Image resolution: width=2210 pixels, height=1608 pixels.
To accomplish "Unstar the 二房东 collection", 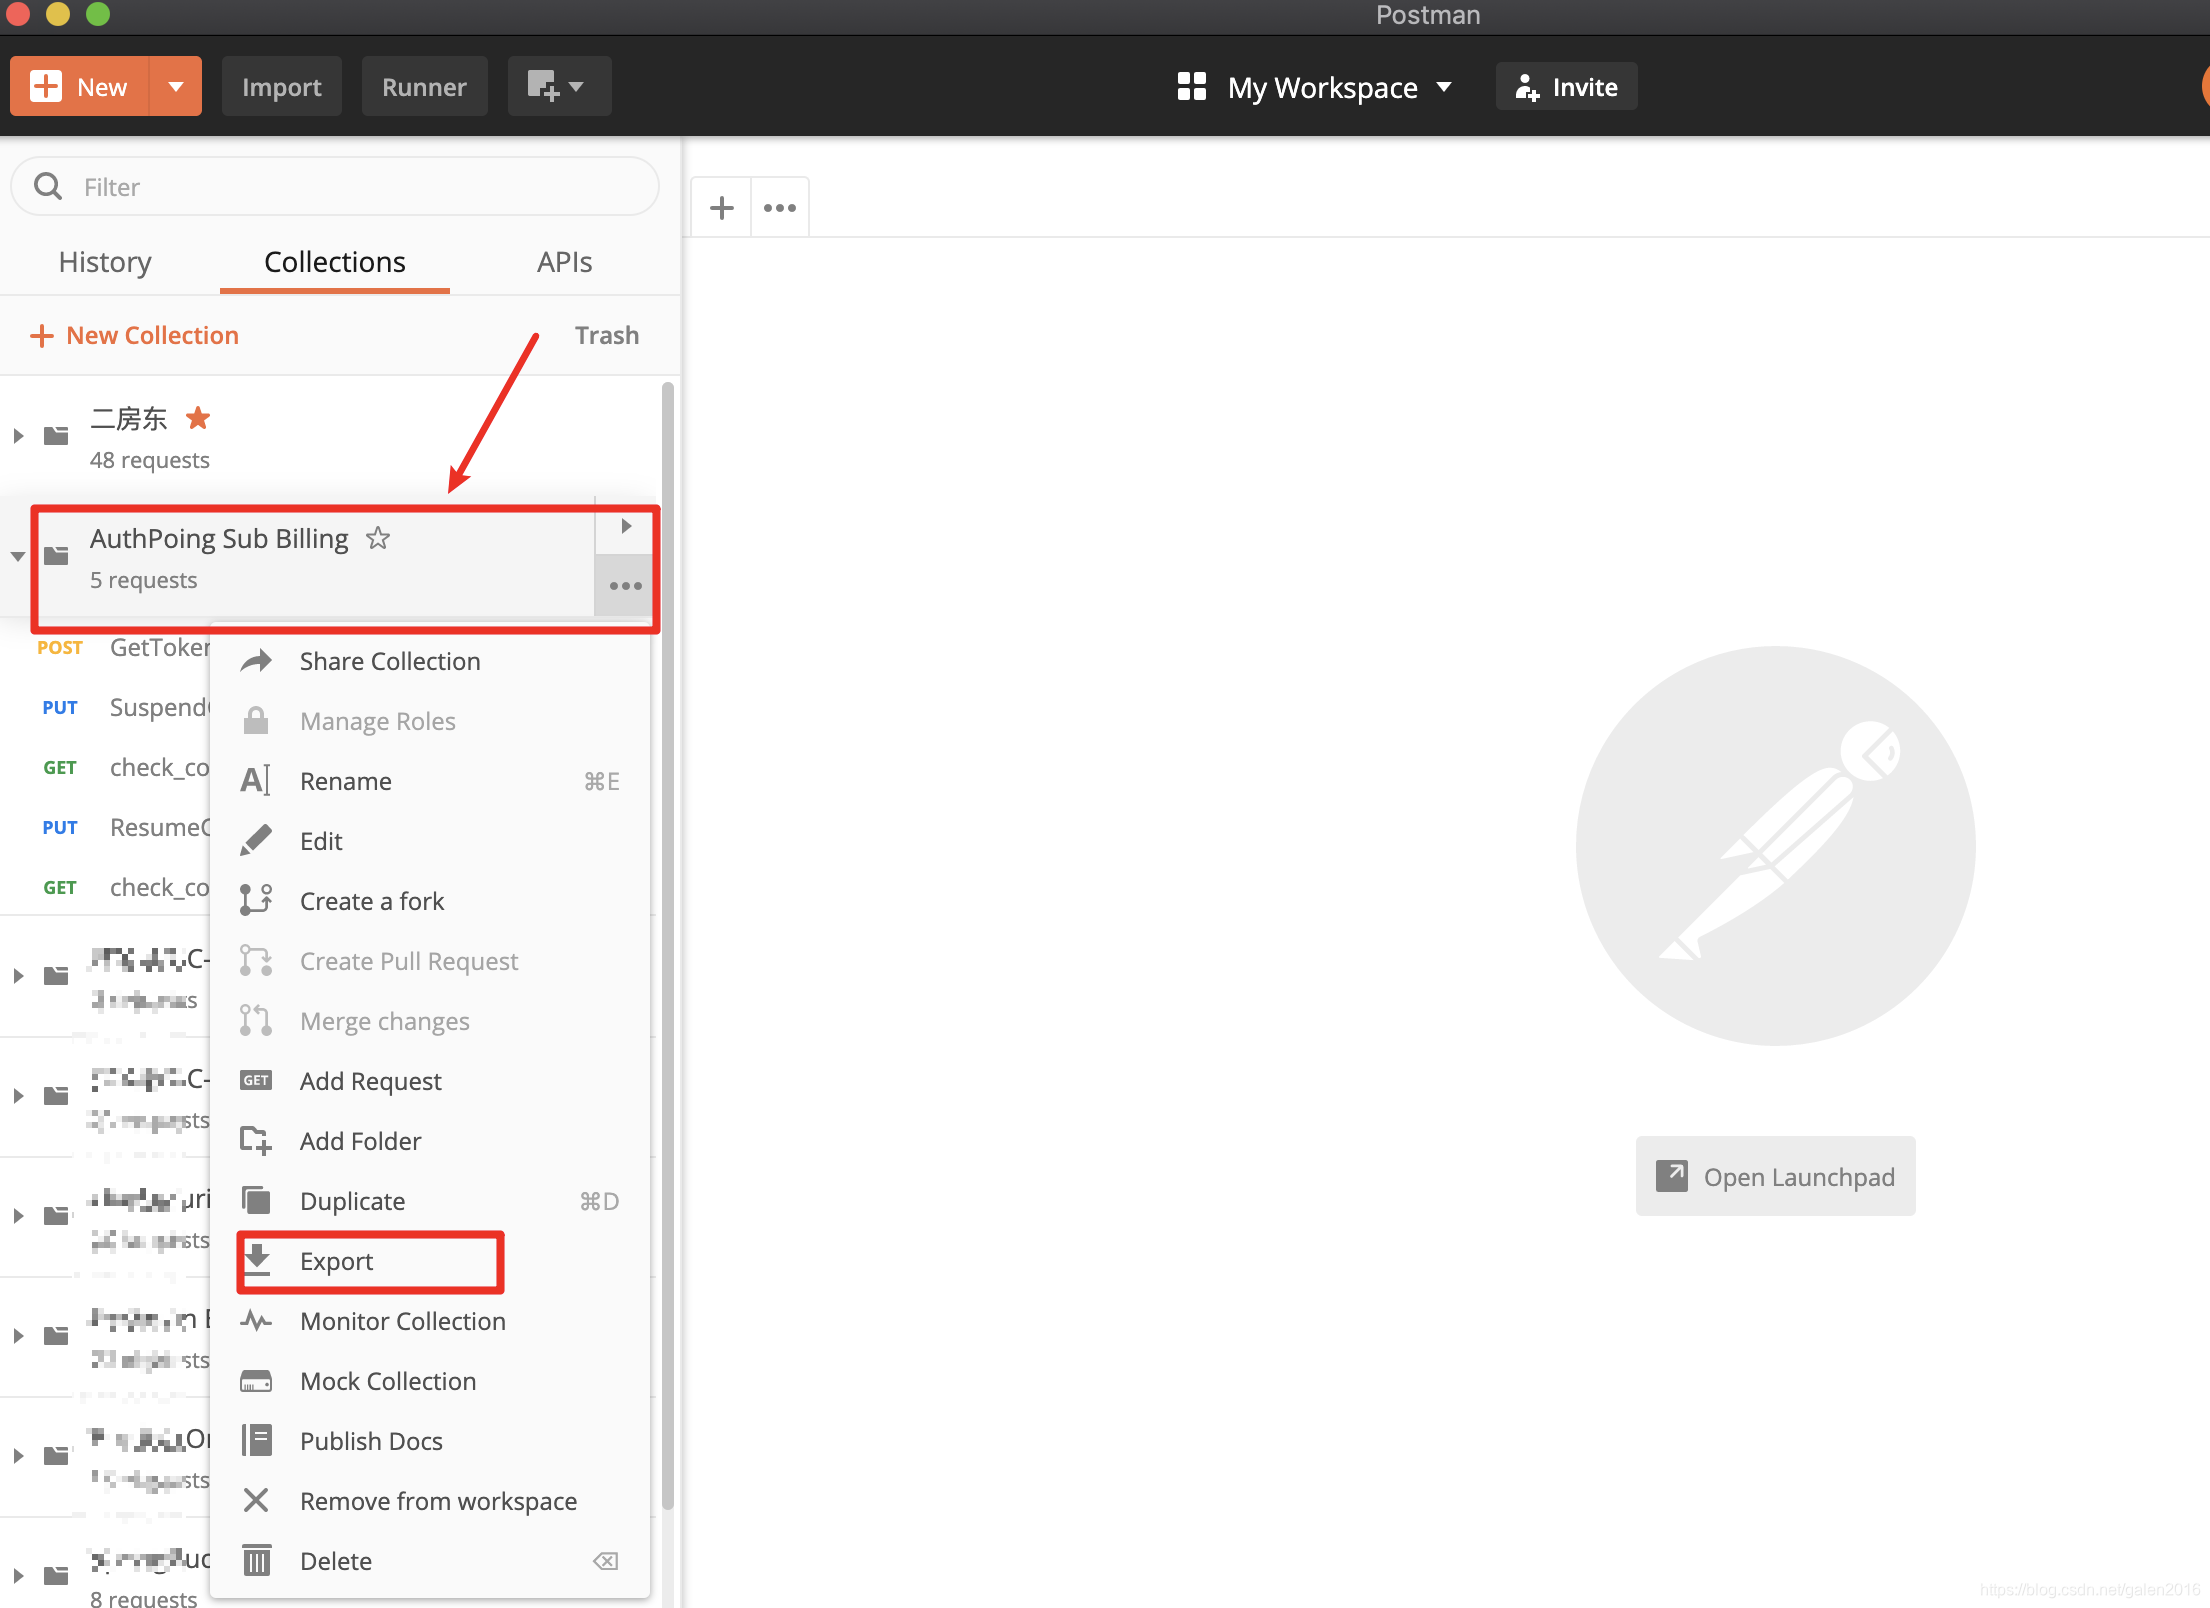I will (198, 418).
